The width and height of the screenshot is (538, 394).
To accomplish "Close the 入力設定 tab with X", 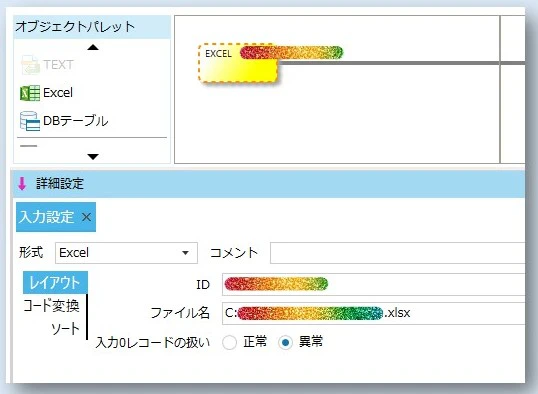I will click(86, 217).
